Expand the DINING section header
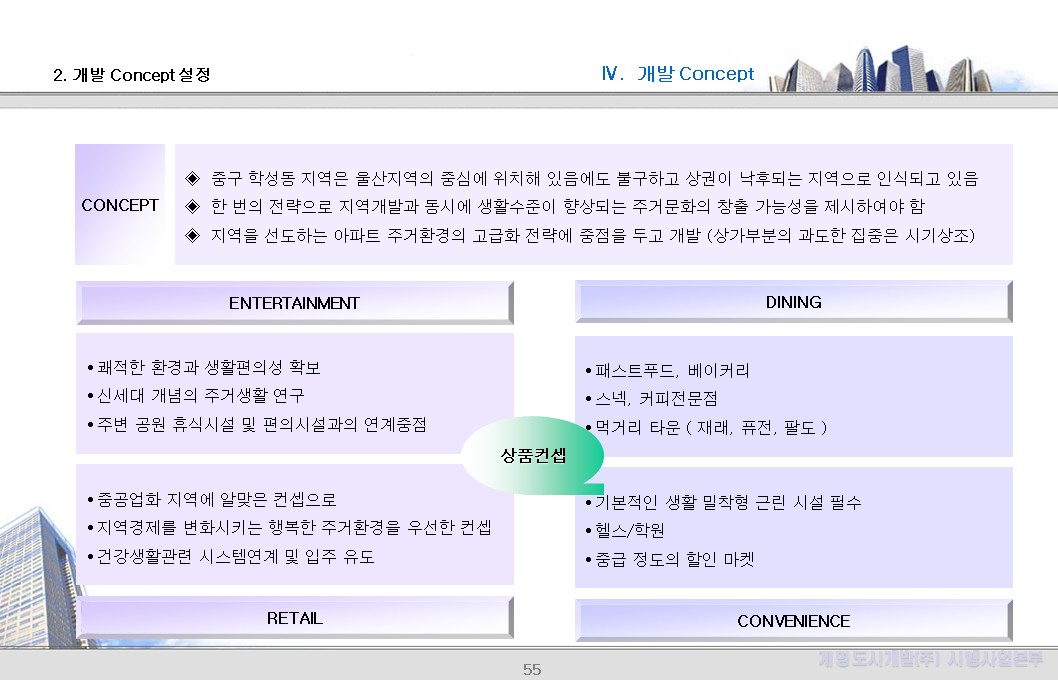Image resolution: width=1058 pixels, height=680 pixels. (x=793, y=300)
